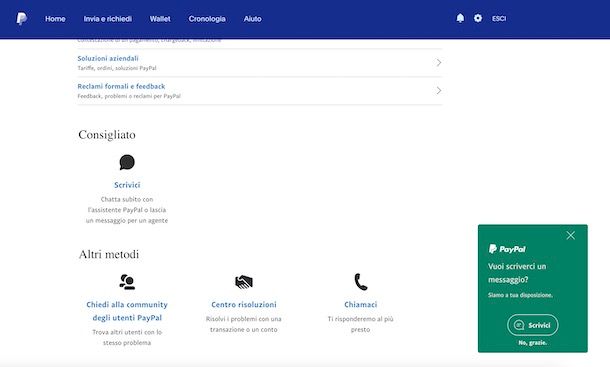Open the Soluzioni aziendali link
This screenshot has height=367, width=610.
(x=108, y=58)
